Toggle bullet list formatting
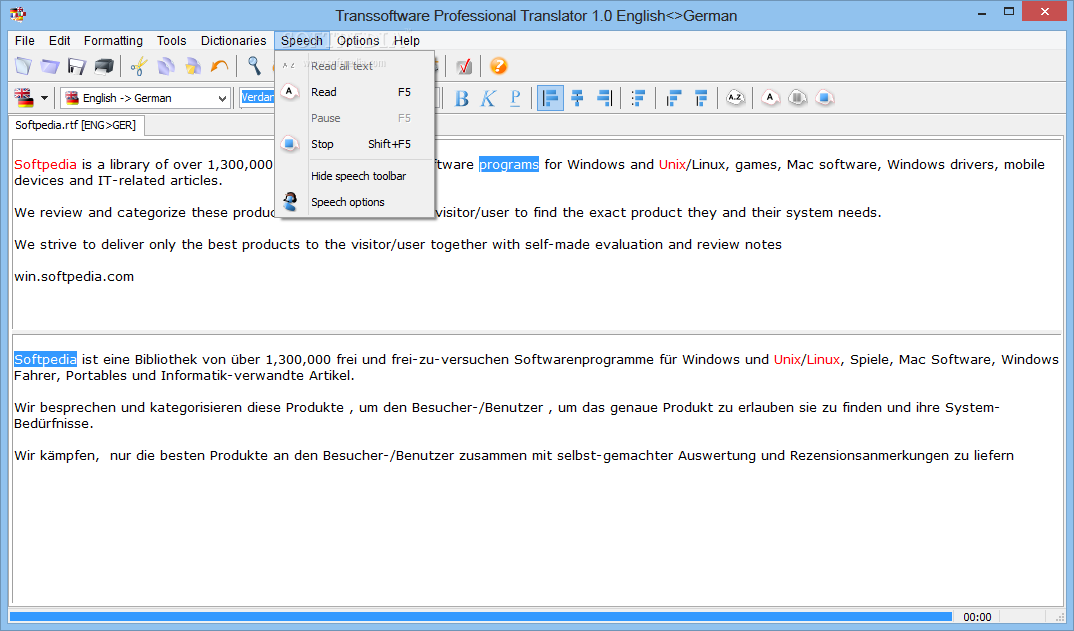1074x631 pixels. pyautogui.click(x=638, y=98)
